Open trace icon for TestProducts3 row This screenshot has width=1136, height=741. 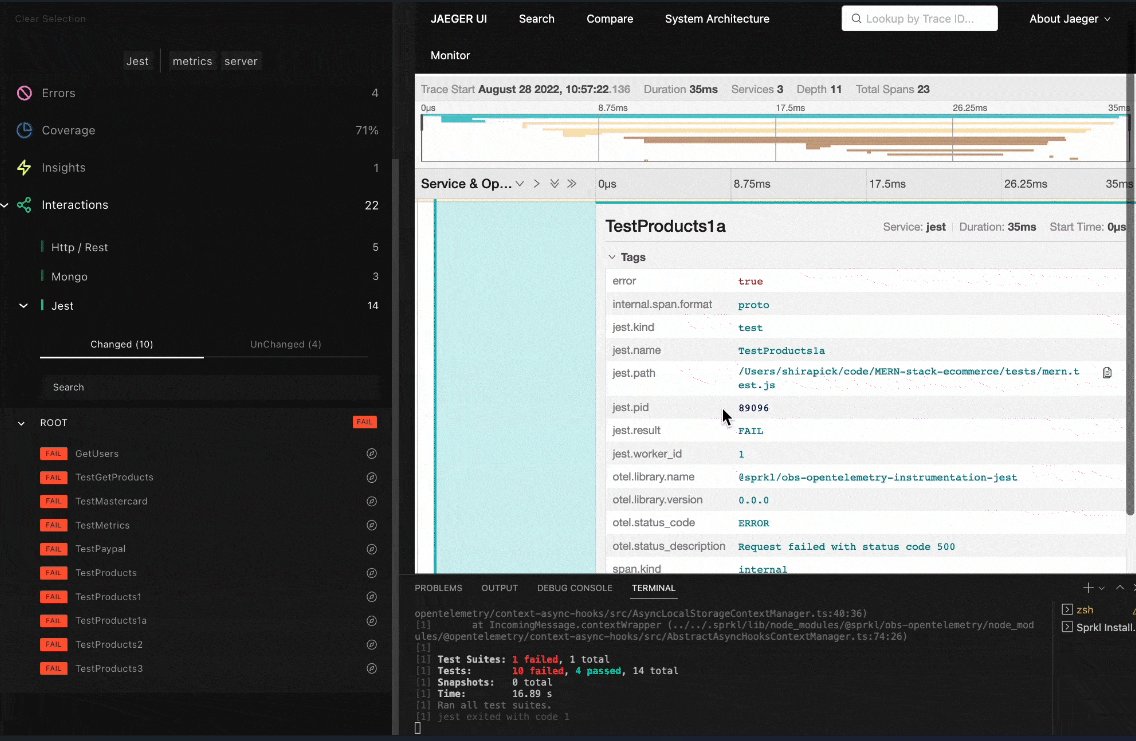point(372,669)
